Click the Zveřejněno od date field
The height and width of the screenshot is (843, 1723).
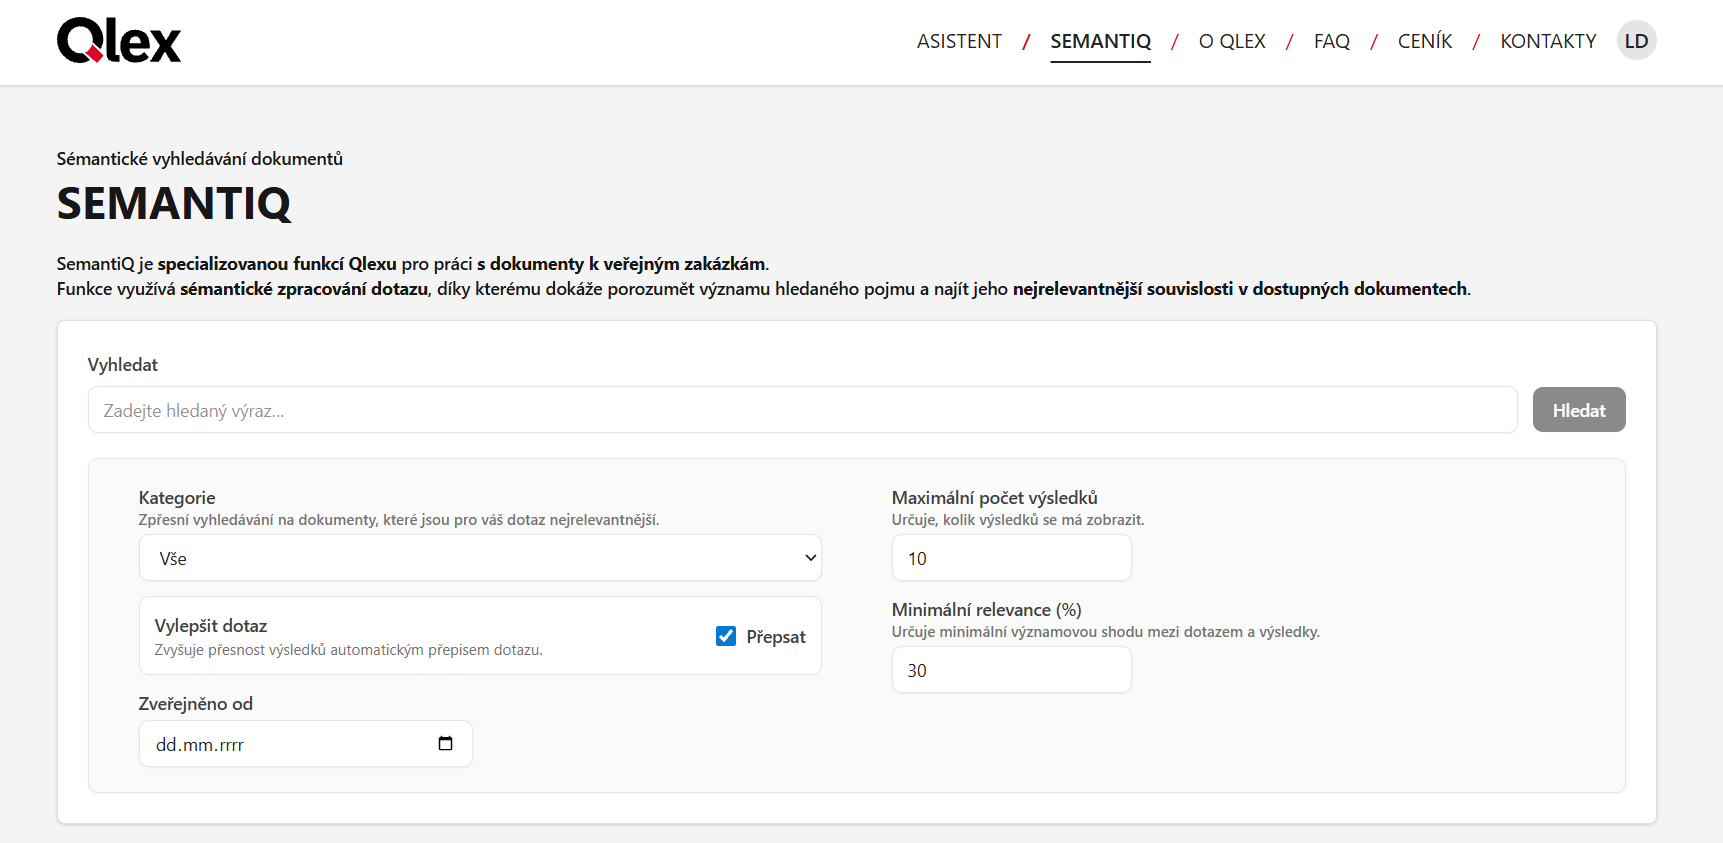click(x=290, y=744)
